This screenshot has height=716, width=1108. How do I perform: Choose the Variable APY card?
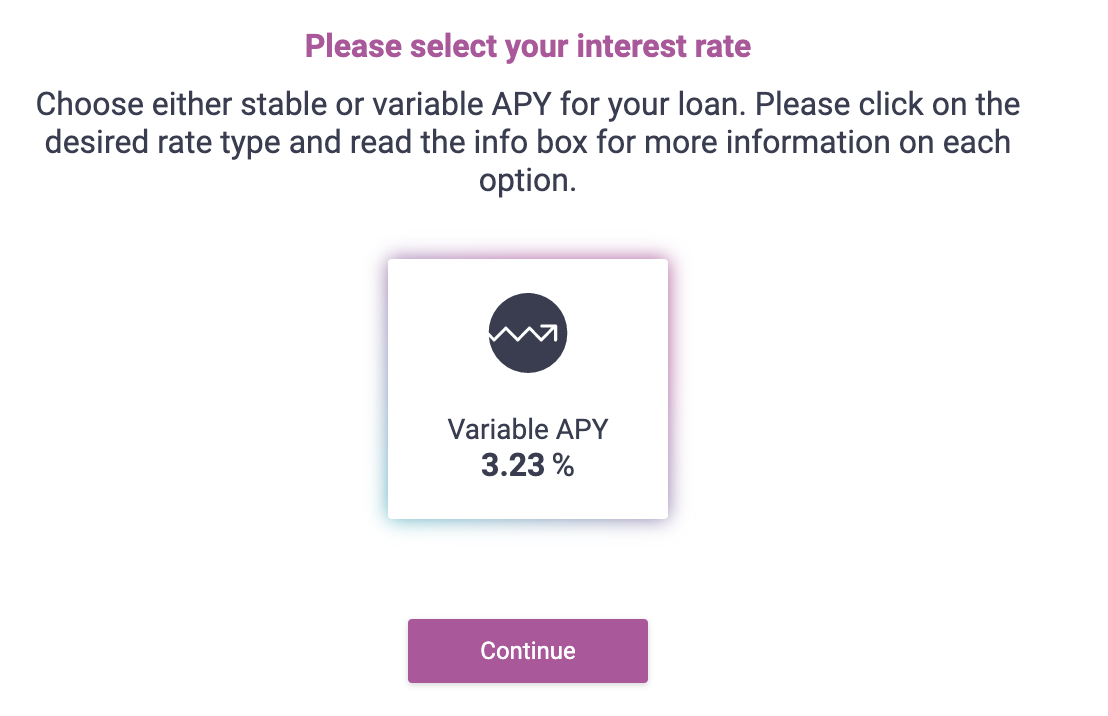click(528, 389)
